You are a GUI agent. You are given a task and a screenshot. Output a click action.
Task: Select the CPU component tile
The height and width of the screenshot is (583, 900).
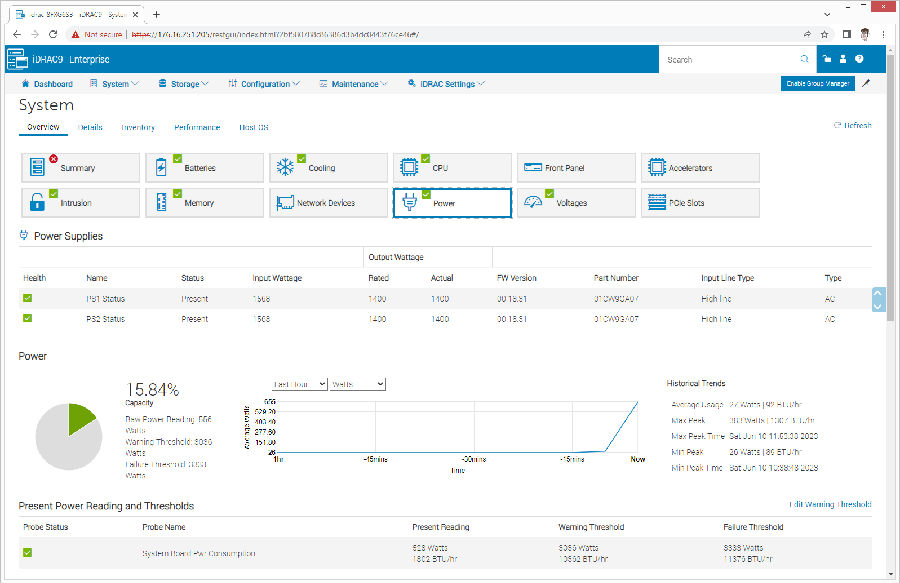[451, 168]
